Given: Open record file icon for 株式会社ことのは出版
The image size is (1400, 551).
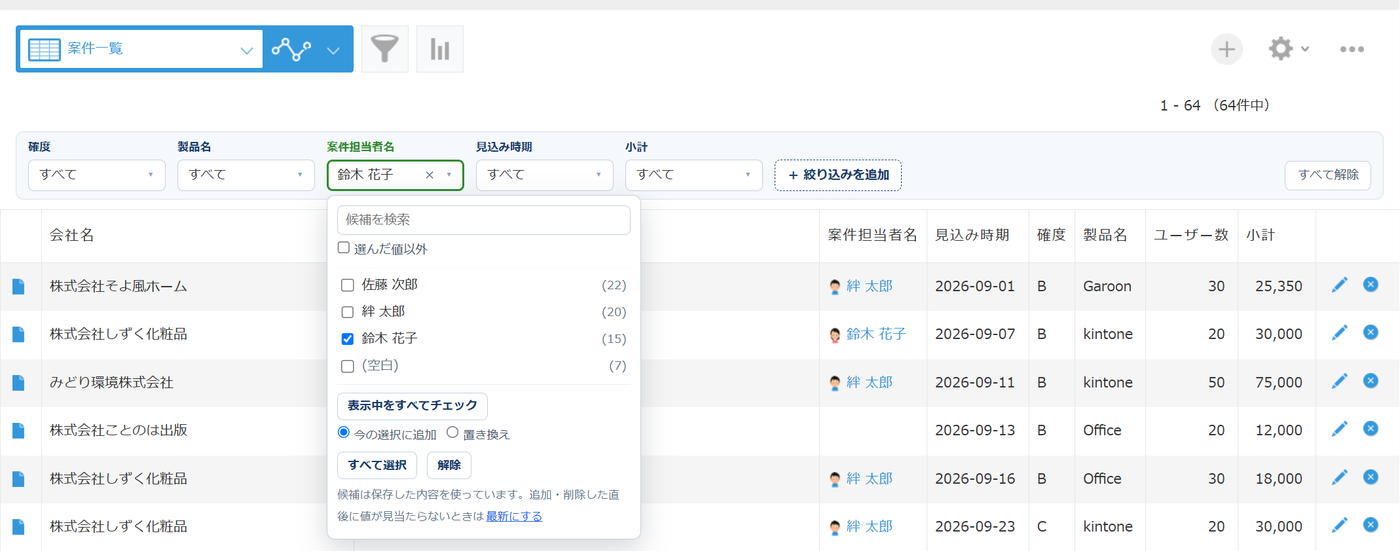Looking at the screenshot, I should coord(18,430).
